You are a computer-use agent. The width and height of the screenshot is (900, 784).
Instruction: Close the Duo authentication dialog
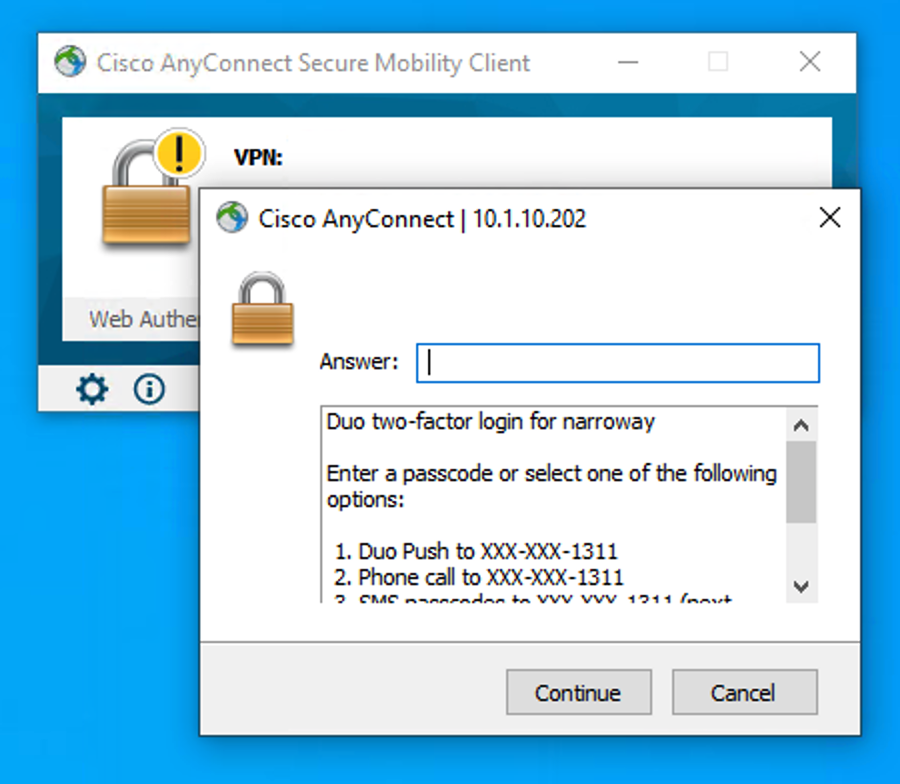click(830, 217)
